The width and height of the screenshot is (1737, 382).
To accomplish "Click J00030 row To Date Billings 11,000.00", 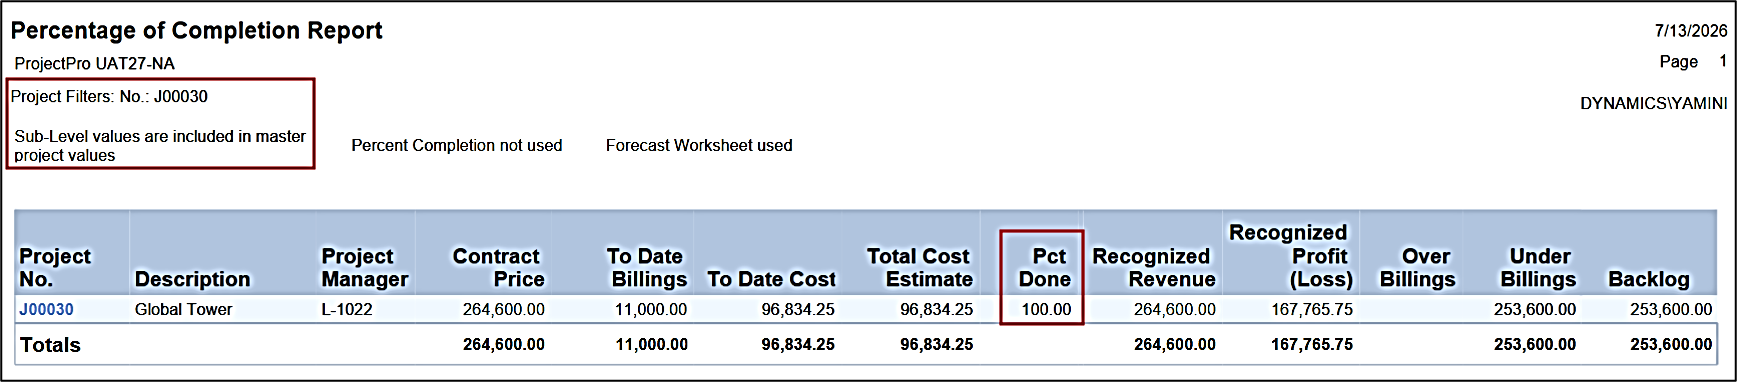I will point(651,310).
